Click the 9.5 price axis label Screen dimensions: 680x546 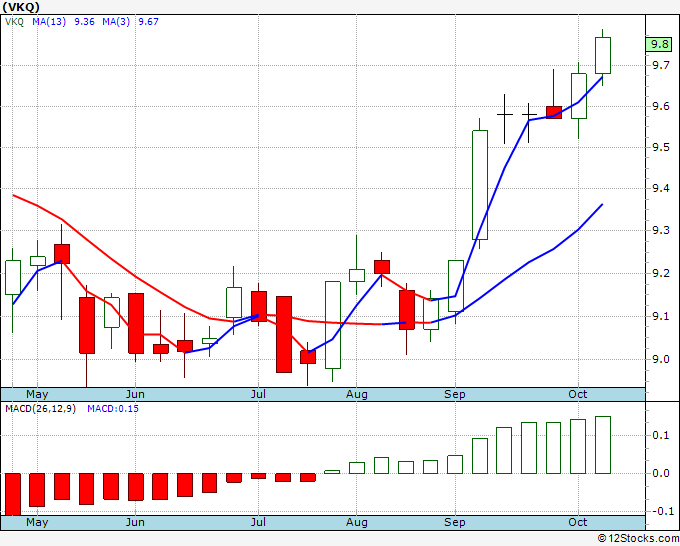660,147
